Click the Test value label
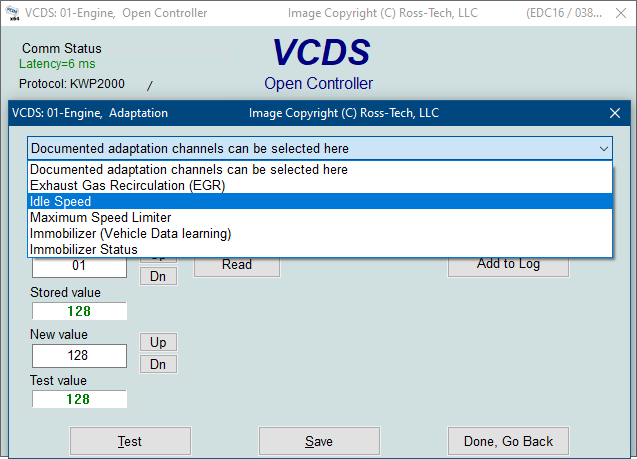 [x=58, y=381]
